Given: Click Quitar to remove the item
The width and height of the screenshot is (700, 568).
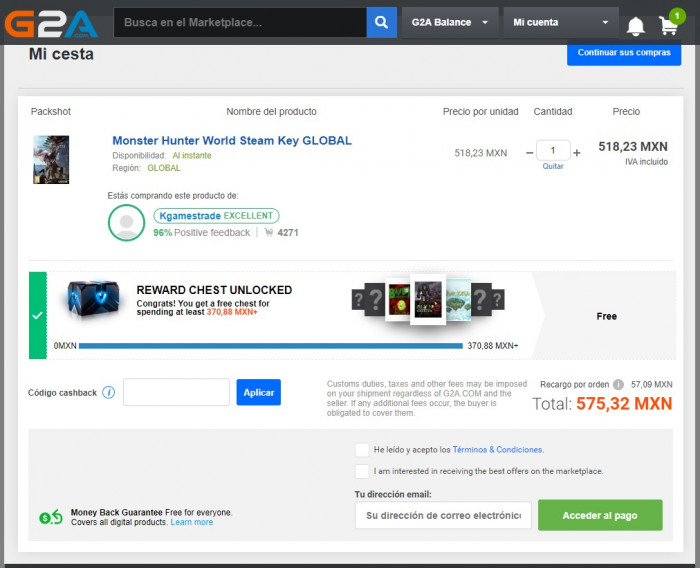Looking at the screenshot, I should [553, 166].
